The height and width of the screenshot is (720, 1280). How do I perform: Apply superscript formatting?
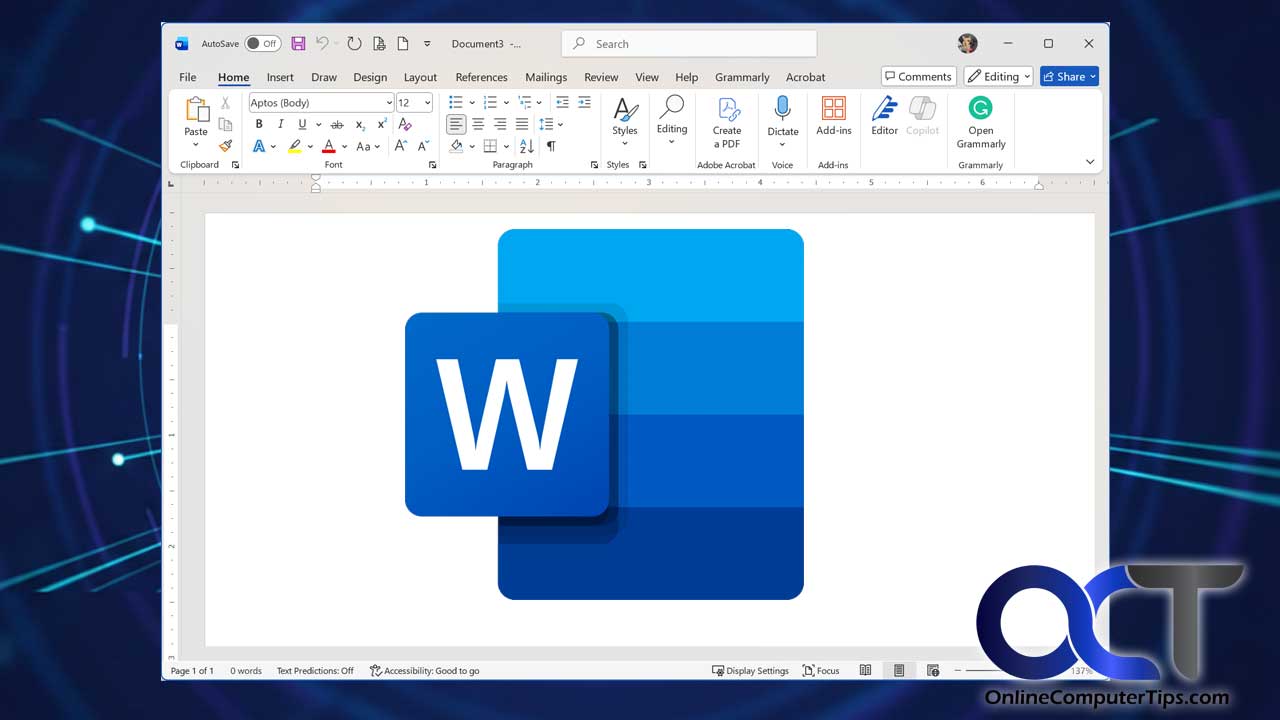[x=382, y=124]
